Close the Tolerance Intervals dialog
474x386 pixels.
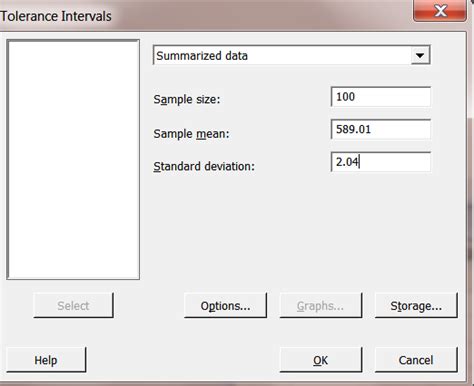point(440,11)
